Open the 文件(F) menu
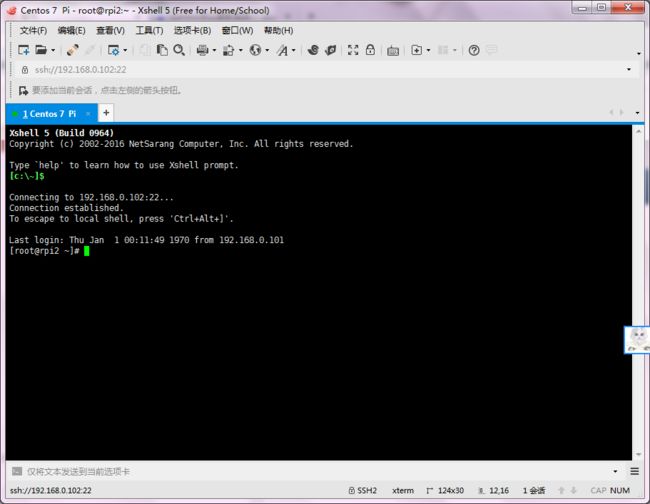This screenshot has height=504, width=650. [x=33, y=30]
